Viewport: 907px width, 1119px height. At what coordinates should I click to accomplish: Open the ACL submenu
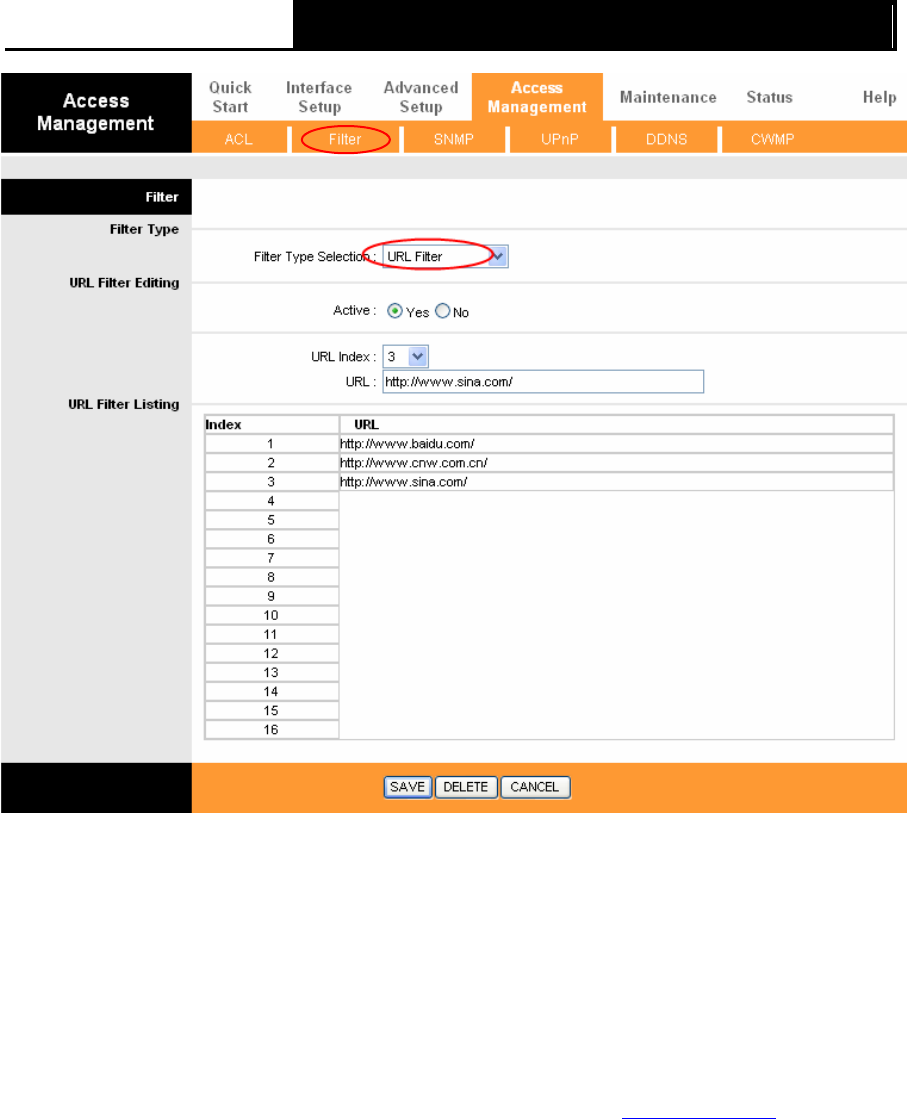[x=238, y=139]
